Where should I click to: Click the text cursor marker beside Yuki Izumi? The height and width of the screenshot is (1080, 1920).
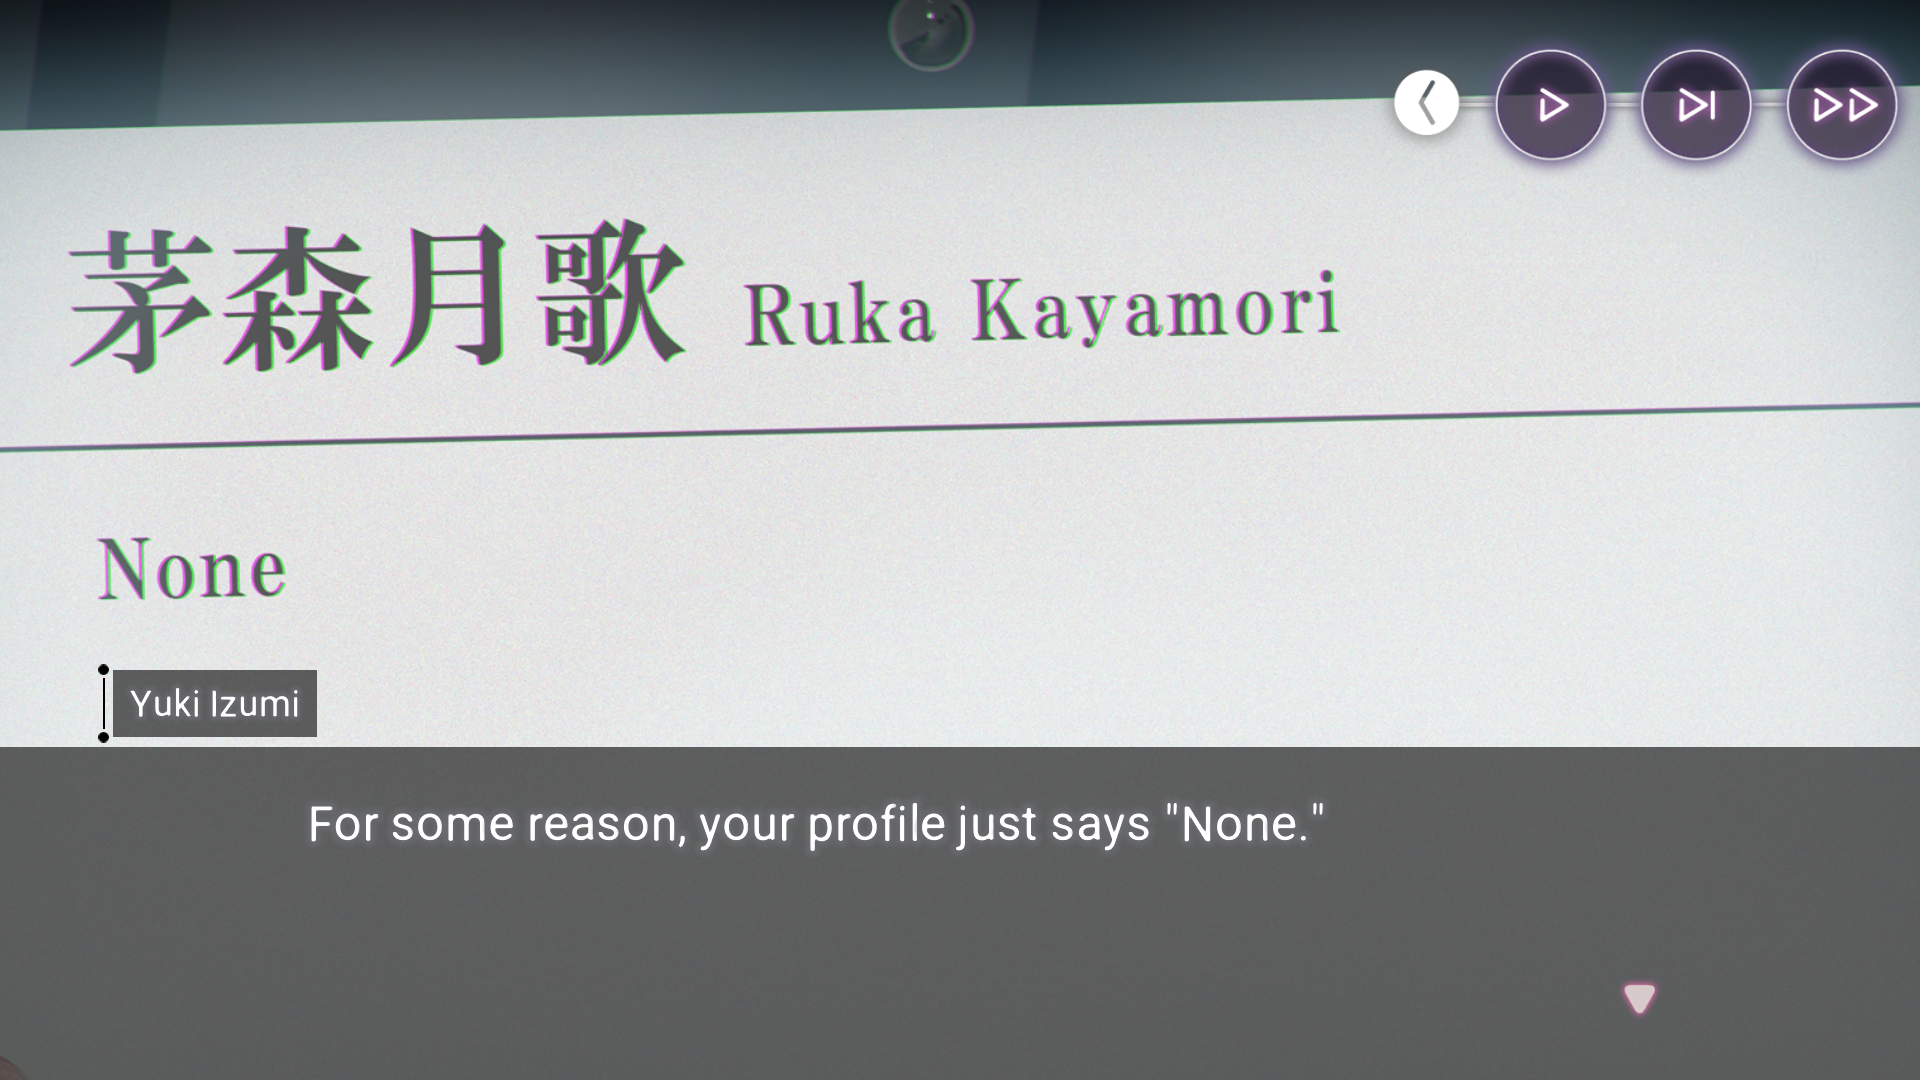tap(103, 703)
